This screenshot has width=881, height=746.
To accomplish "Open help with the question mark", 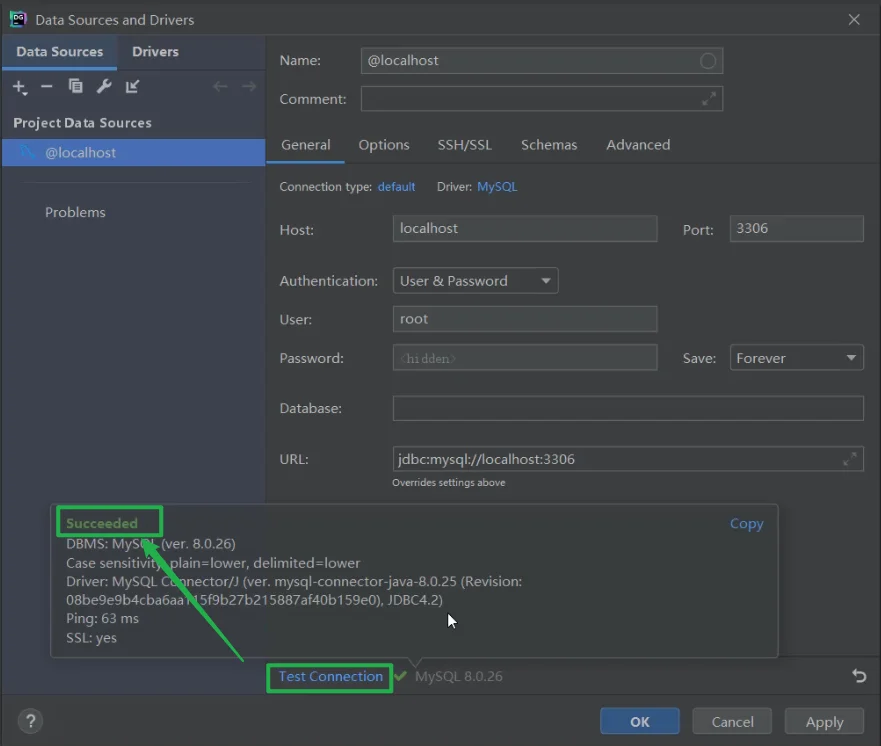I will pos(31,721).
